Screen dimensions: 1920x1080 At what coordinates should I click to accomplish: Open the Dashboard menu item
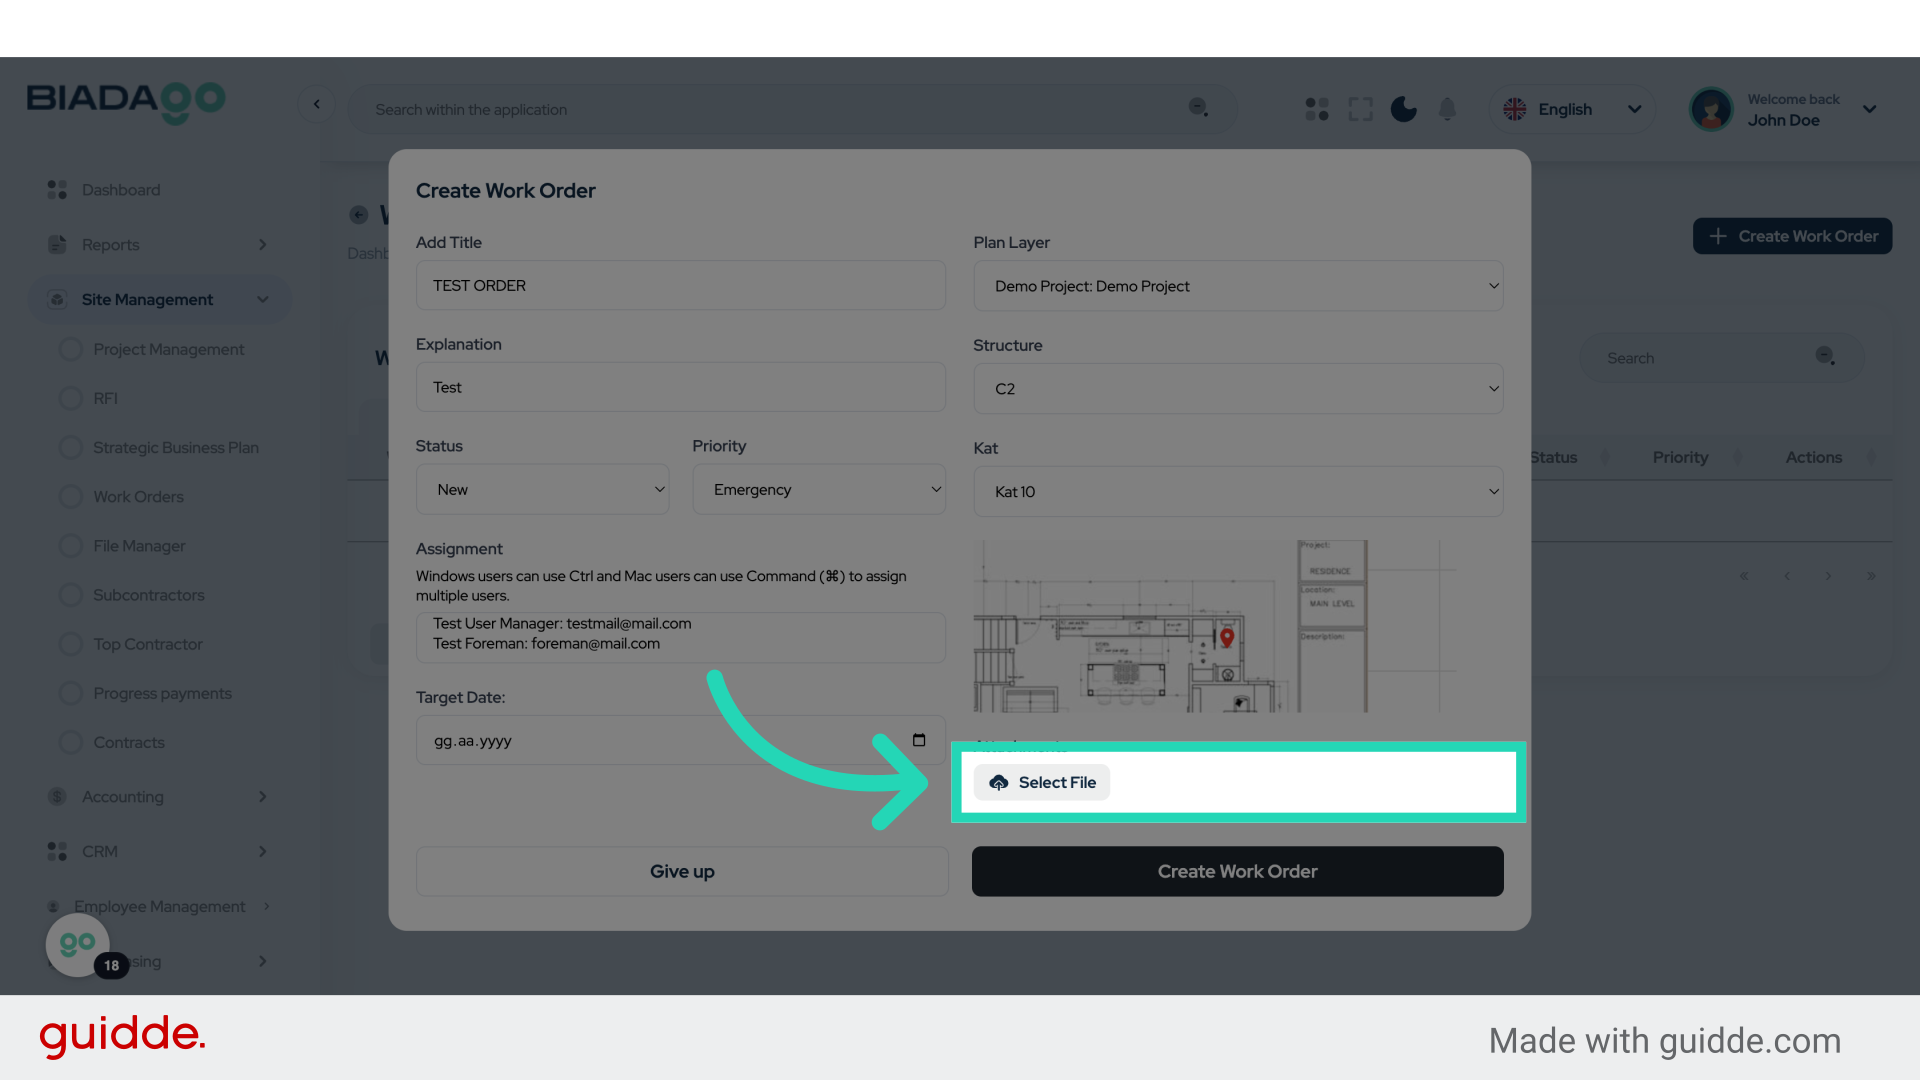120,190
